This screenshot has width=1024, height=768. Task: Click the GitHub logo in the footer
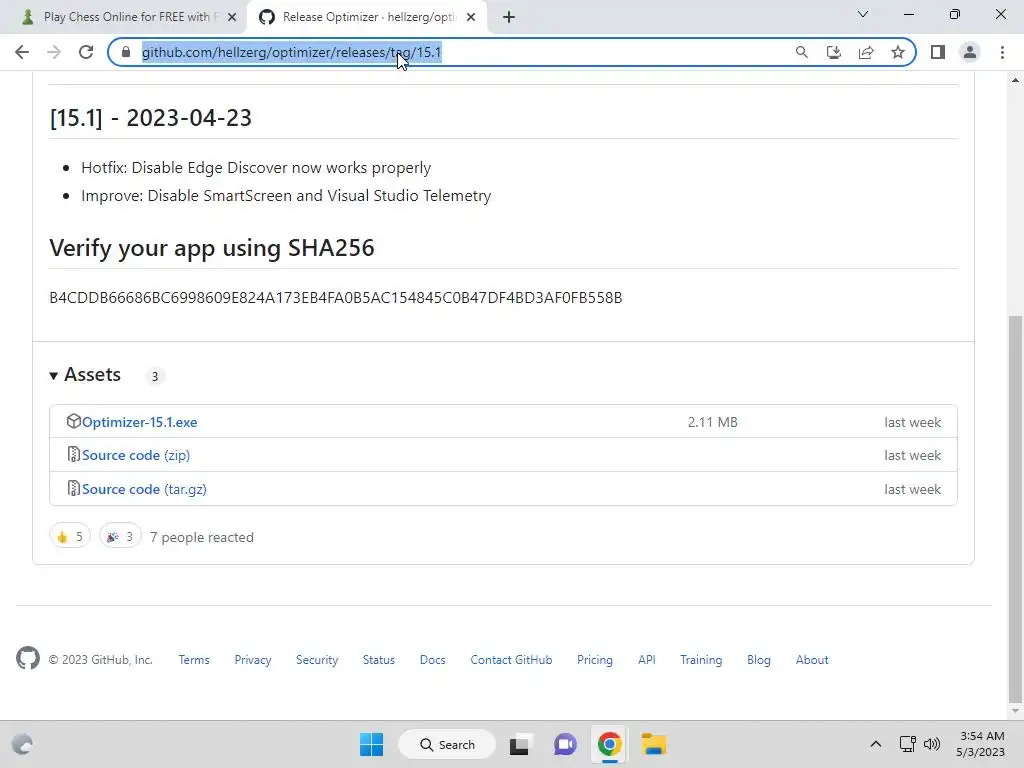click(x=28, y=658)
